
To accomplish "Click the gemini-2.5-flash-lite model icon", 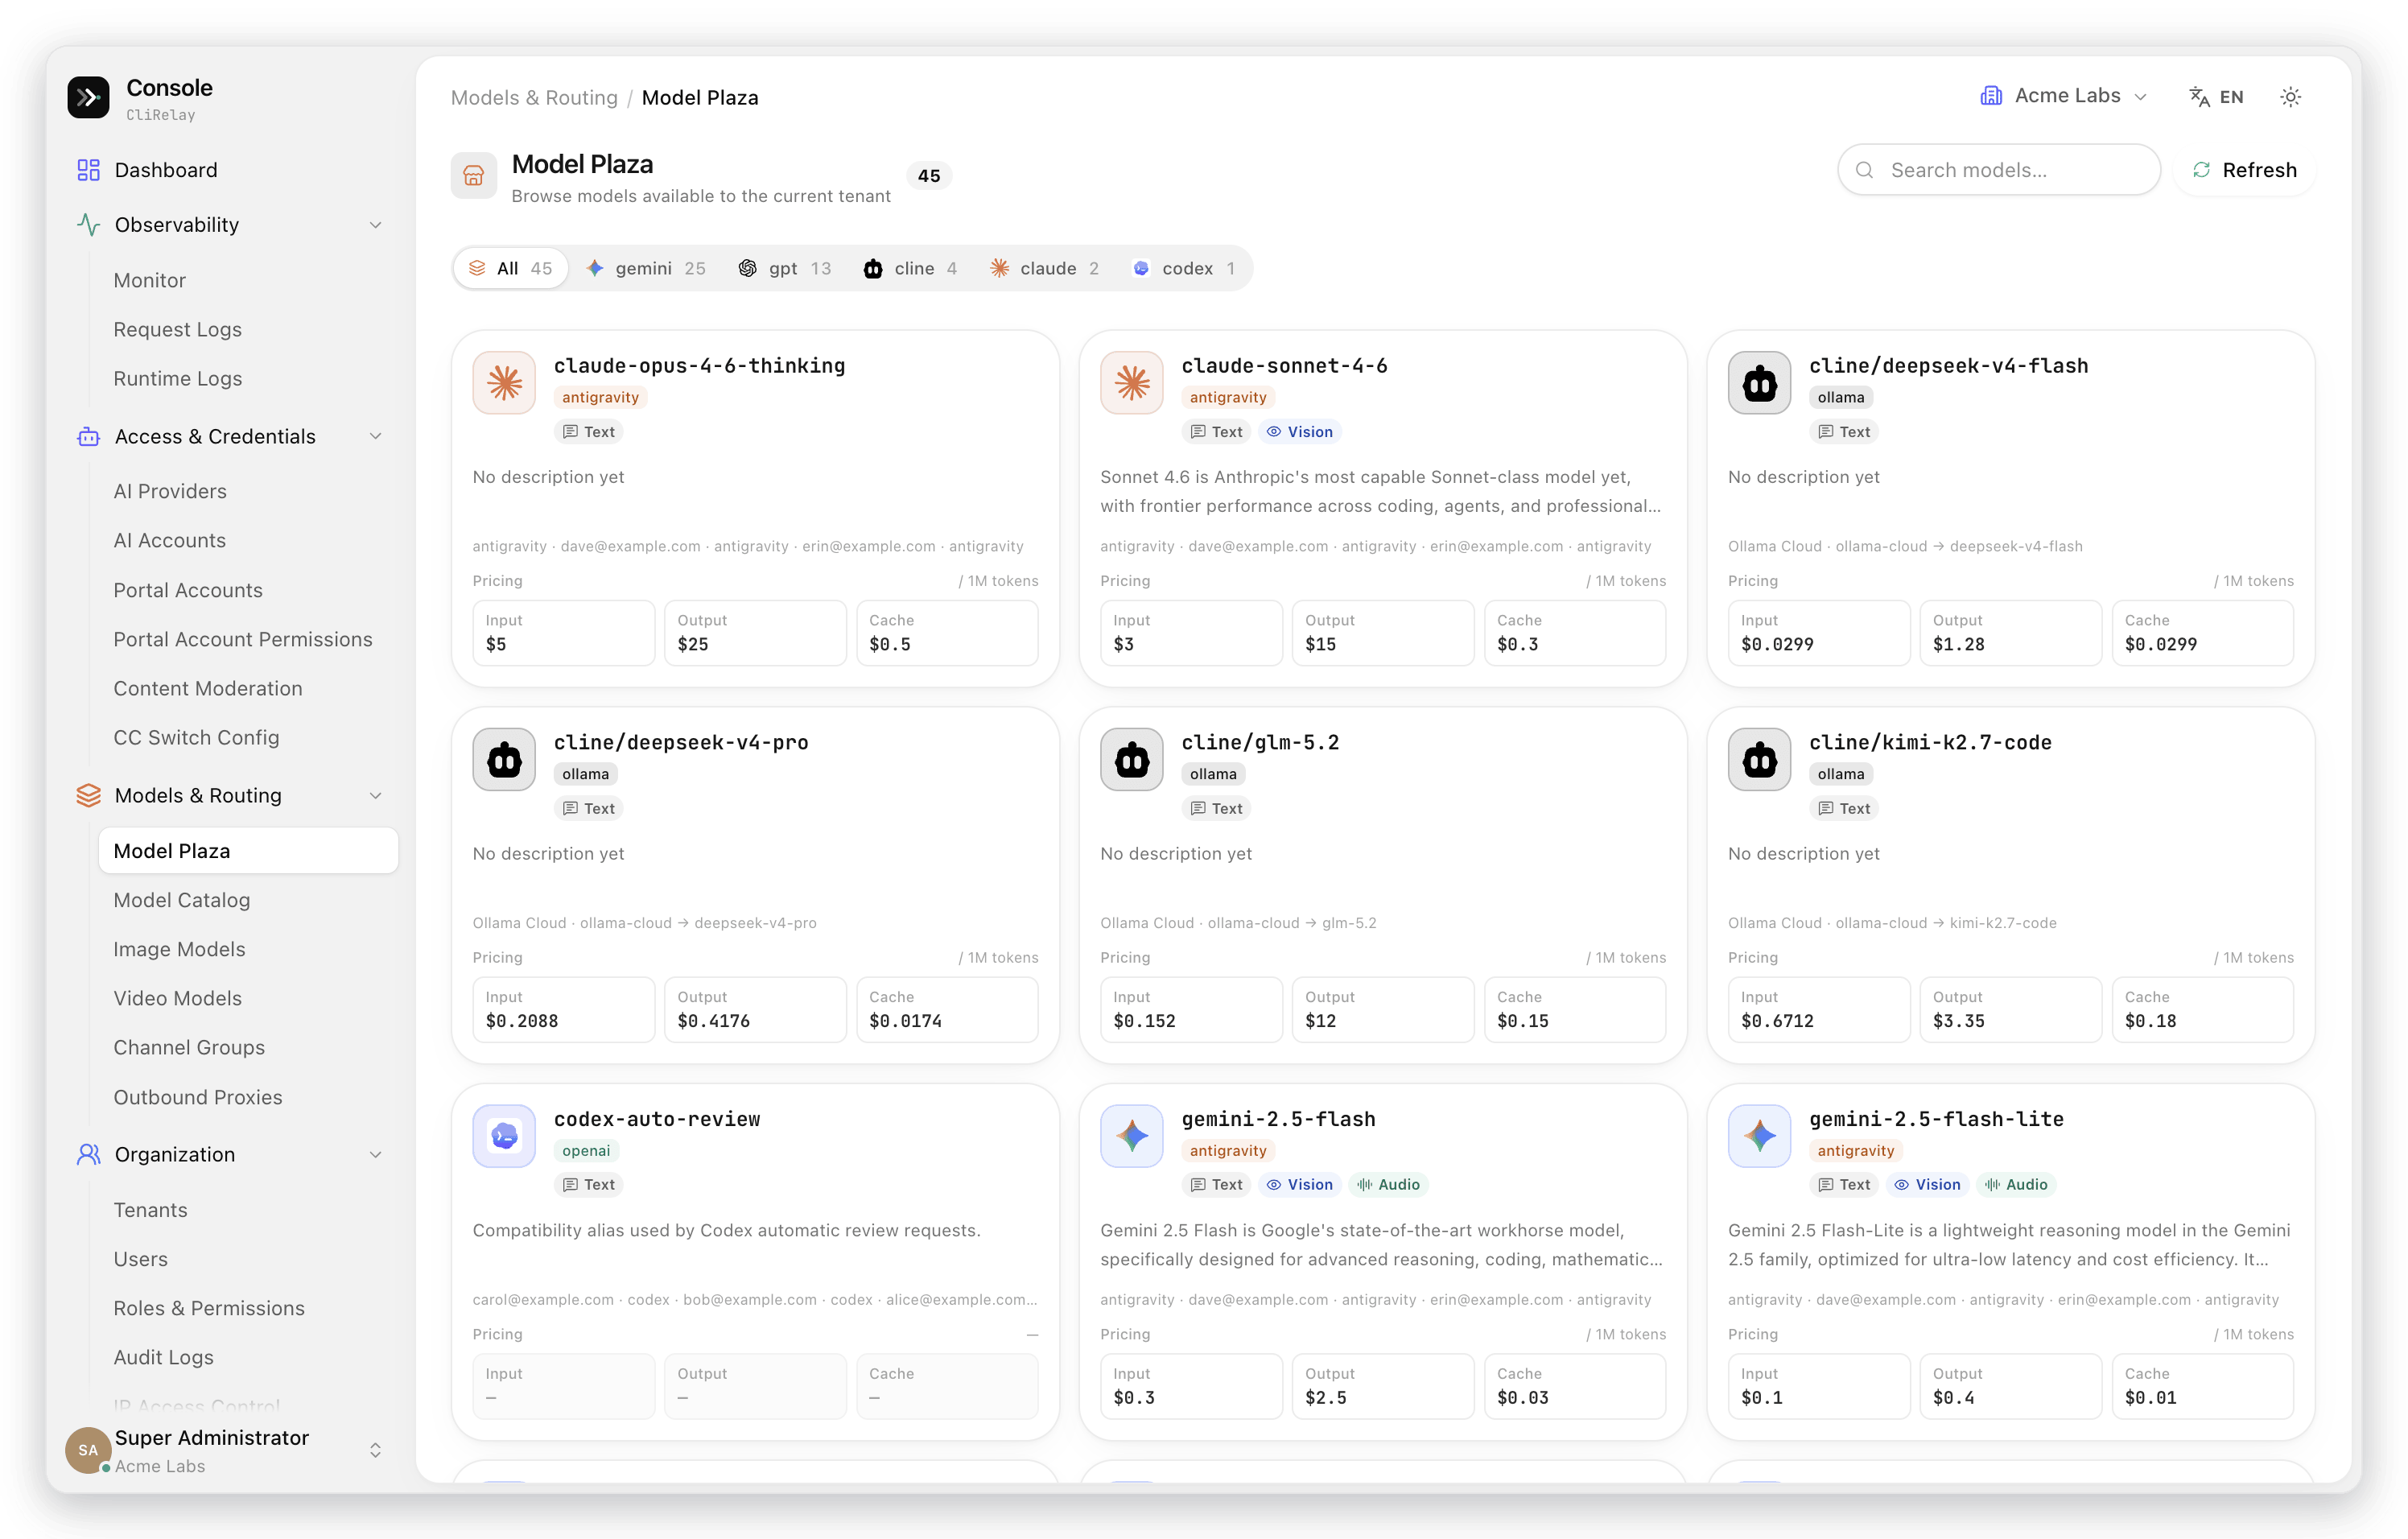I will click(1759, 1136).
